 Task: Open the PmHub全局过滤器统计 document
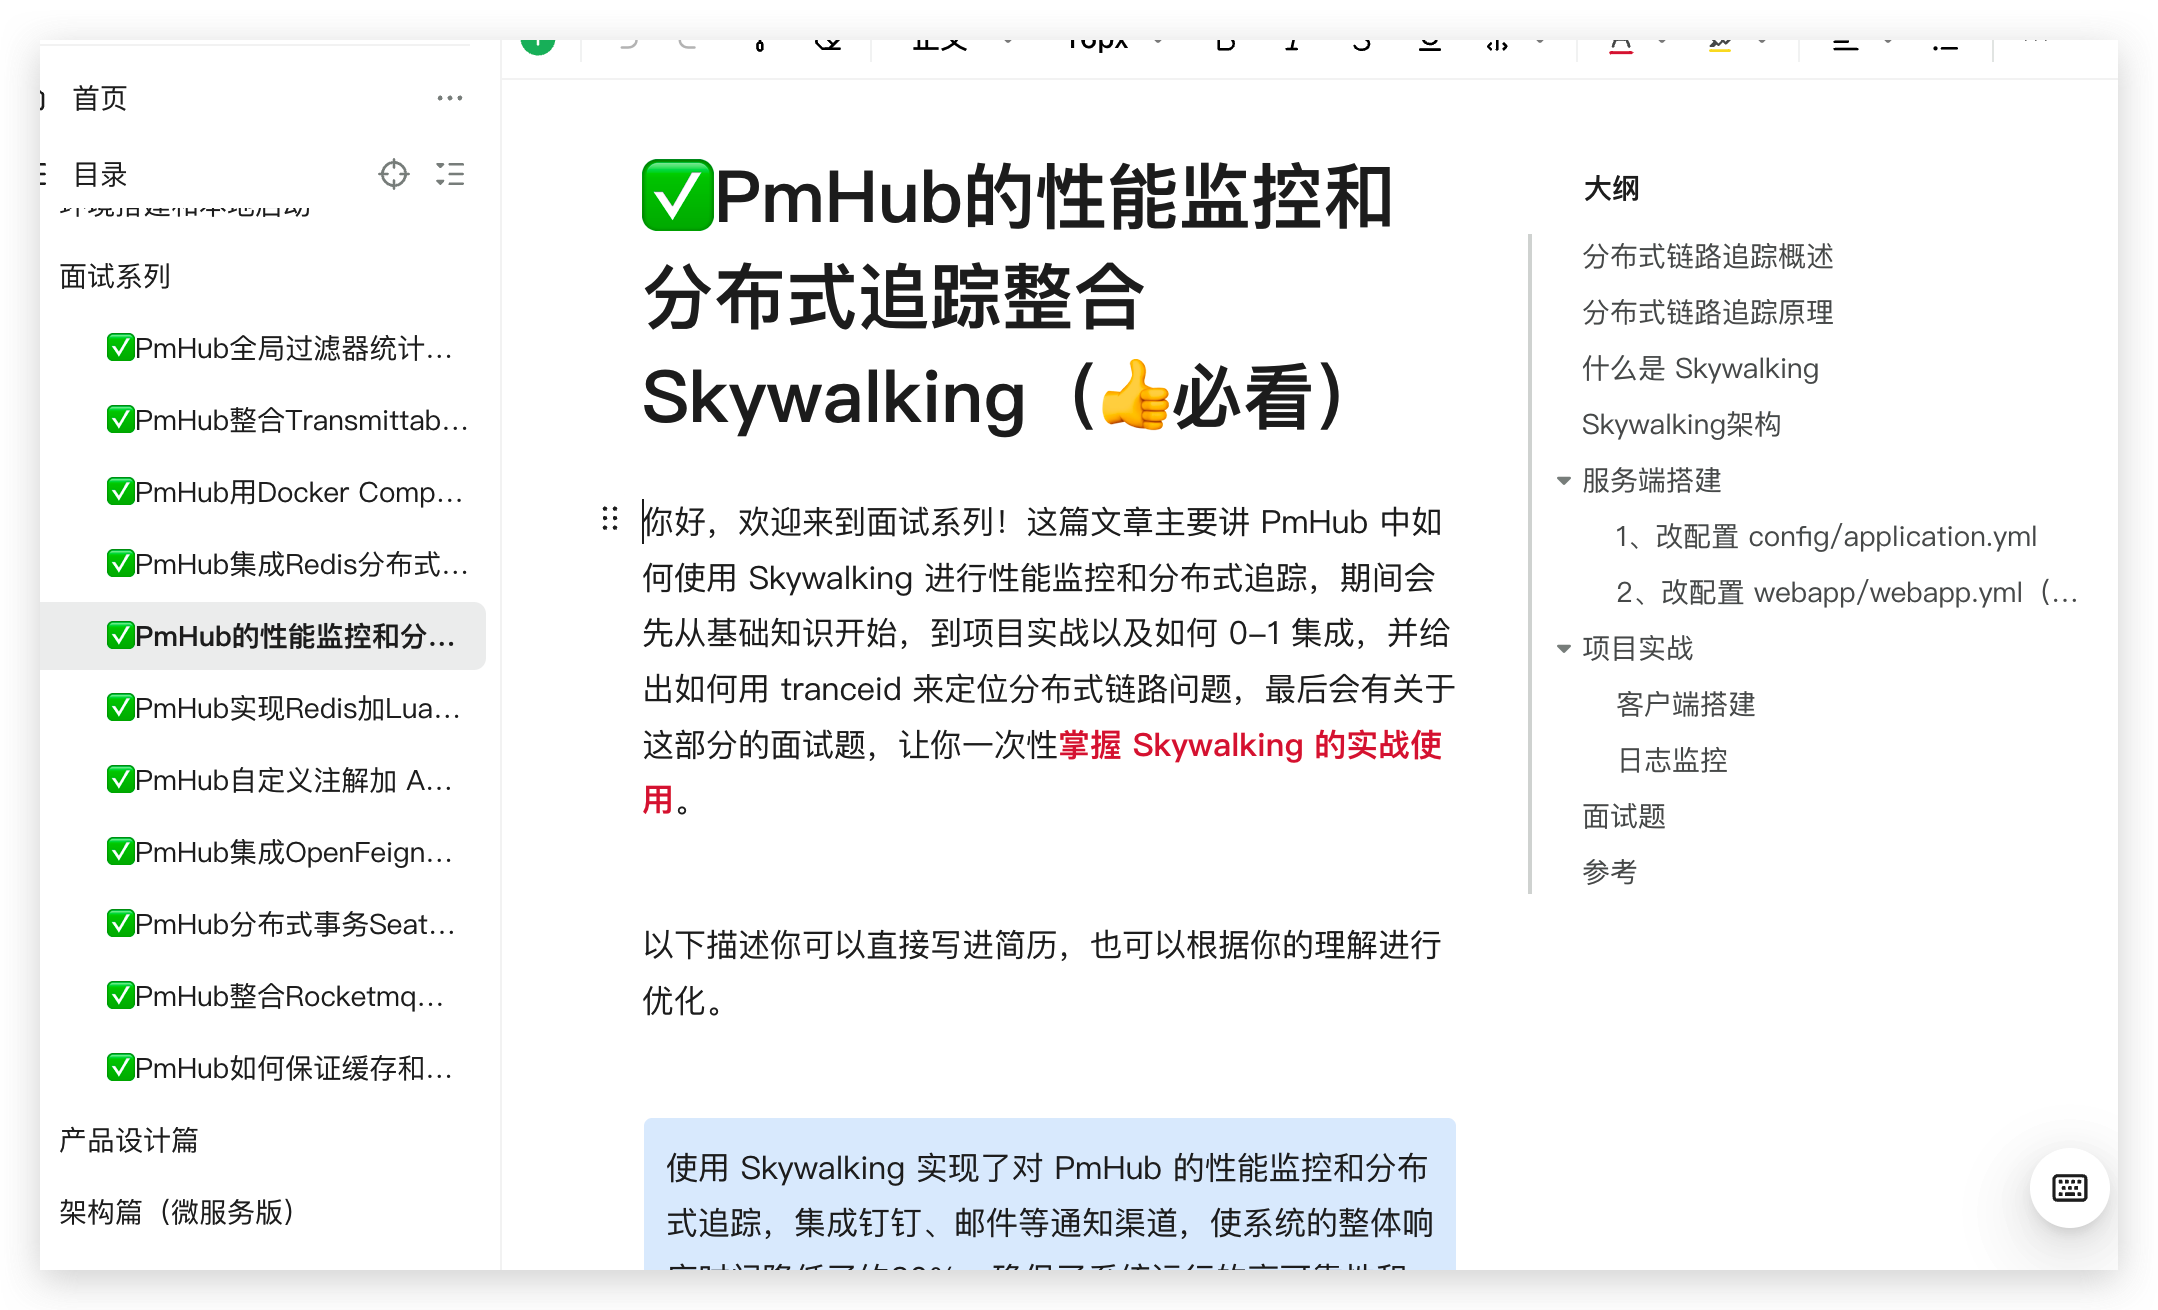click(x=280, y=348)
